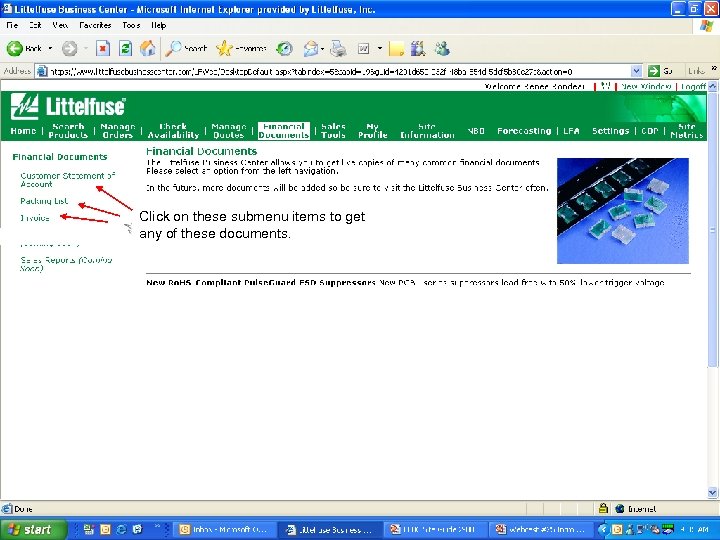Open the Edit menu
The width and height of the screenshot is (720, 540).
pyautogui.click(x=35, y=25)
